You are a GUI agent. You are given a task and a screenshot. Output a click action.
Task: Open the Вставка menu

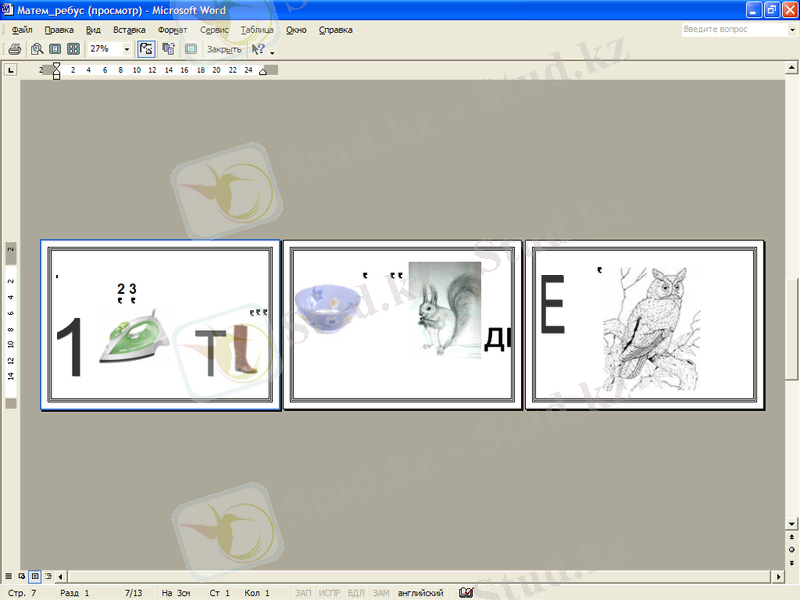(129, 30)
